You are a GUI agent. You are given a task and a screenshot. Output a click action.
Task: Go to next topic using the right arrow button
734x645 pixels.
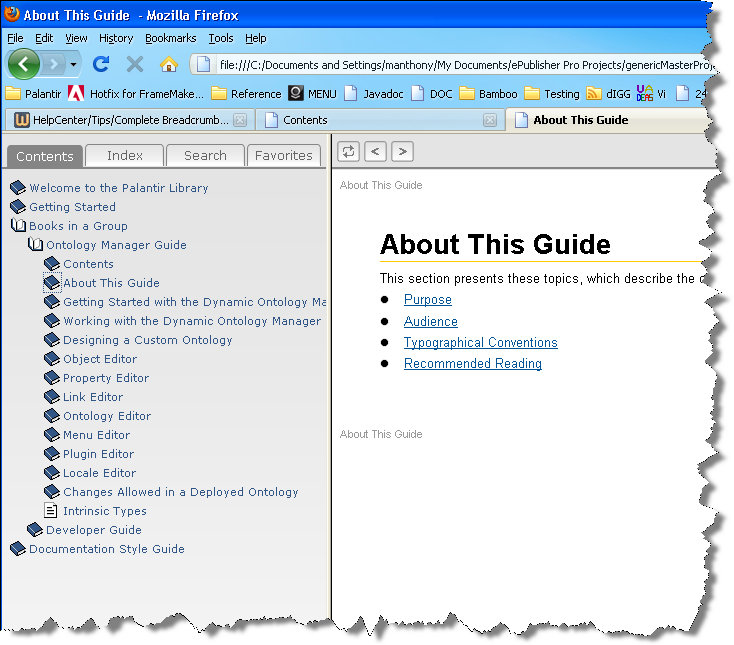(x=402, y=151)
